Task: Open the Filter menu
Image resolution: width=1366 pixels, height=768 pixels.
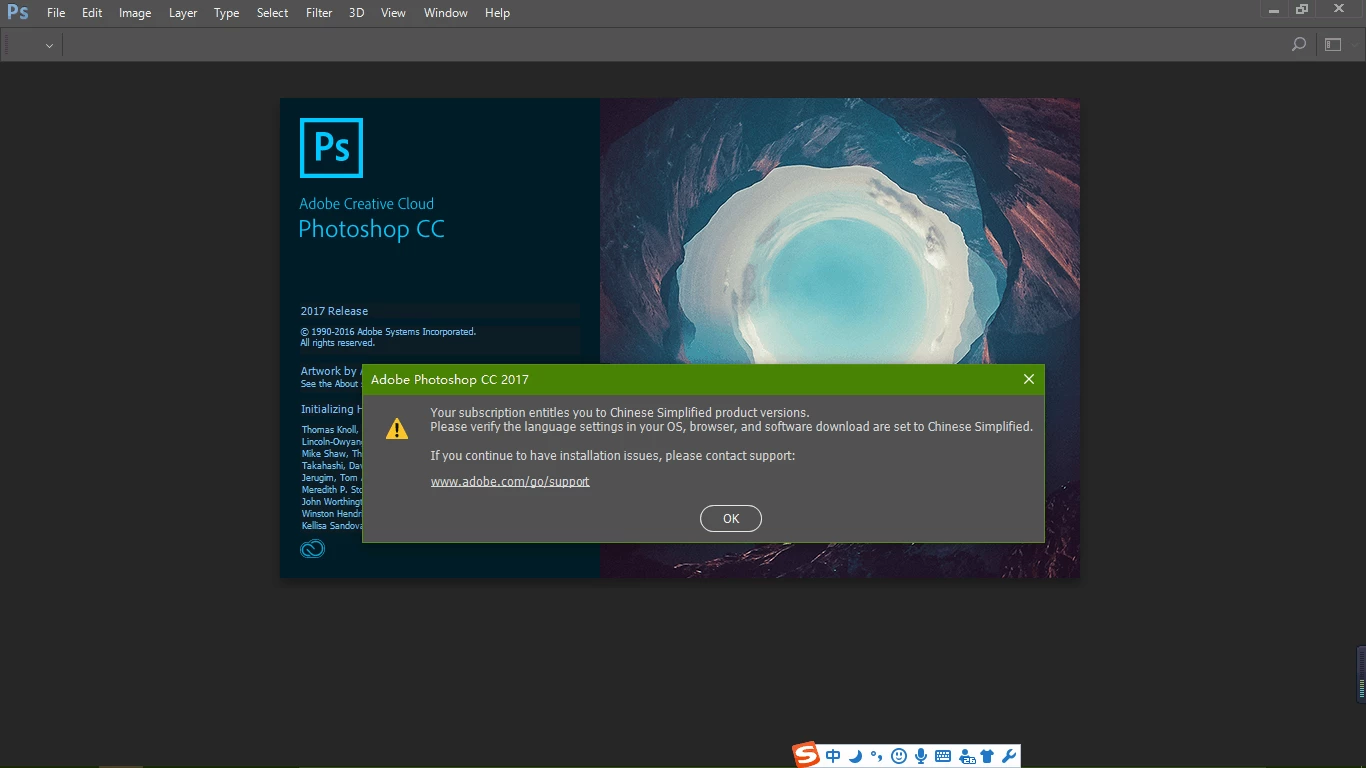Action: tap(319, 13)
